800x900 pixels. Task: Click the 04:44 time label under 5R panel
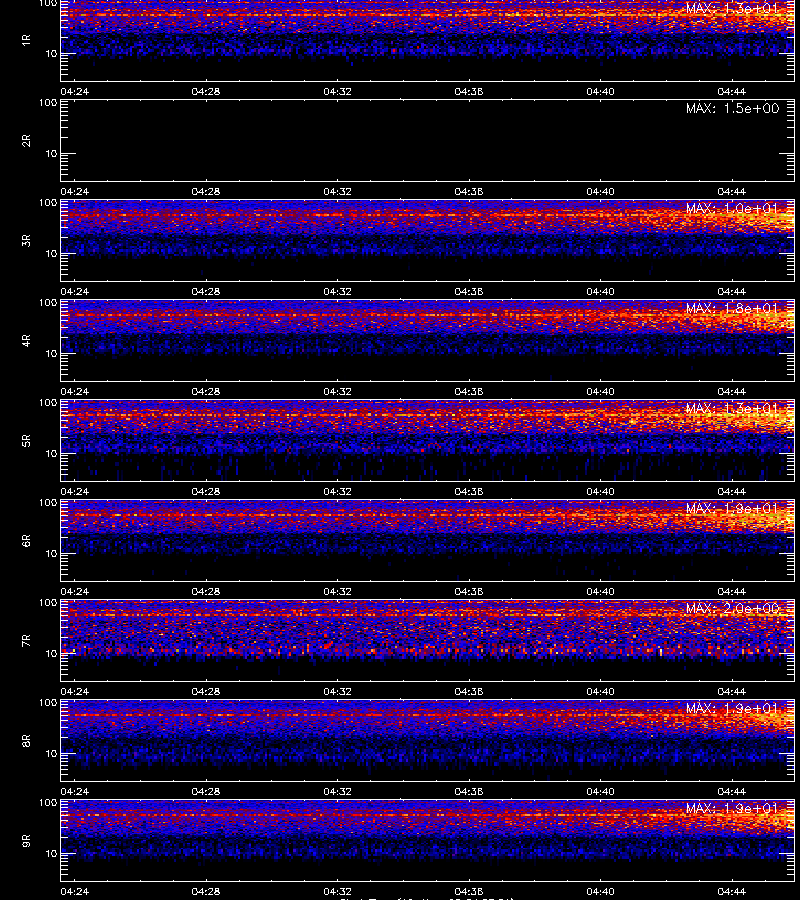coord(732,491)
